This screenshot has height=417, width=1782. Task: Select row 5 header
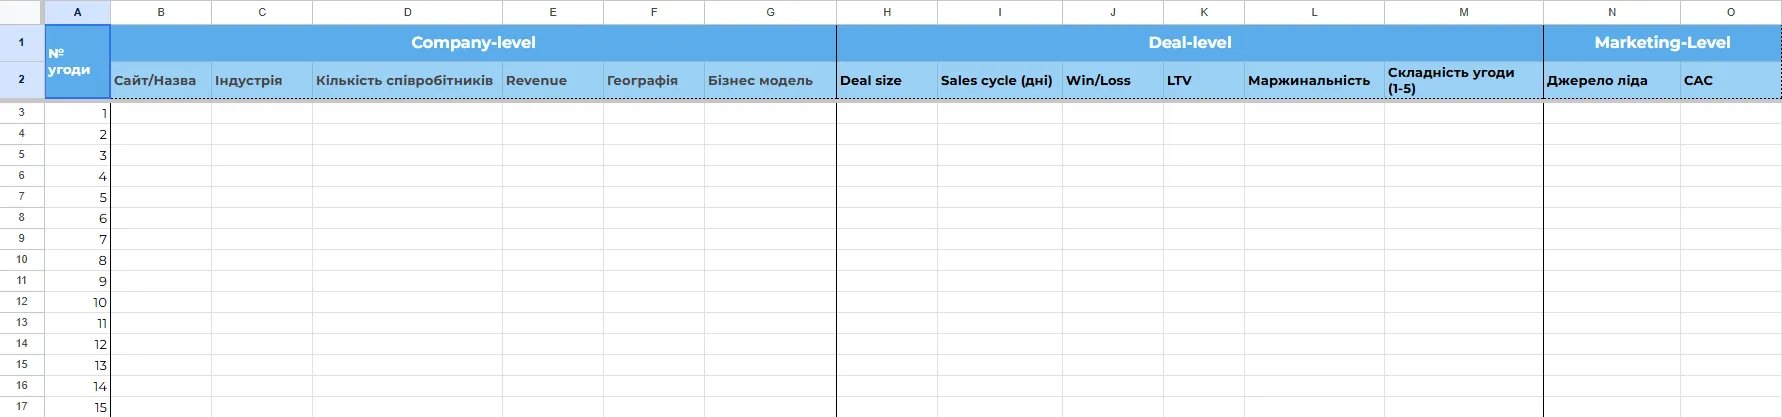click(x=21, y=155)
